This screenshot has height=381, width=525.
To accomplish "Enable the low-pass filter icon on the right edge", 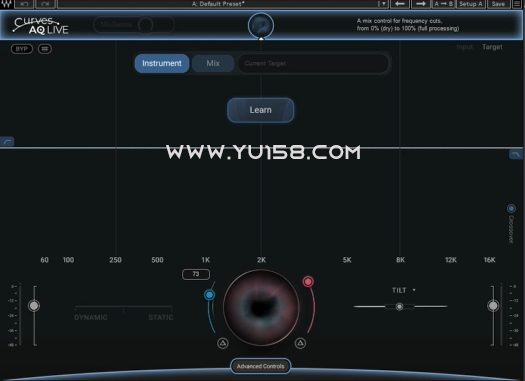I will (x=516, y=154).
